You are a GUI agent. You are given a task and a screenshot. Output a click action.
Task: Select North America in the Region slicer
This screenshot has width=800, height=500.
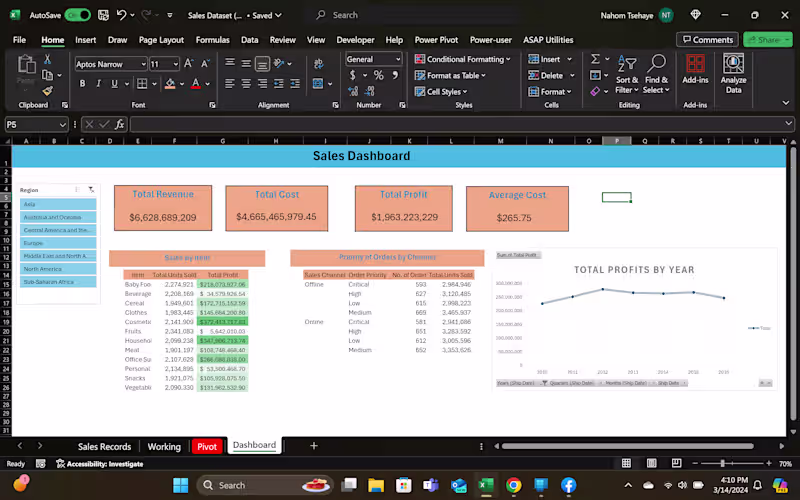(58, 269)
